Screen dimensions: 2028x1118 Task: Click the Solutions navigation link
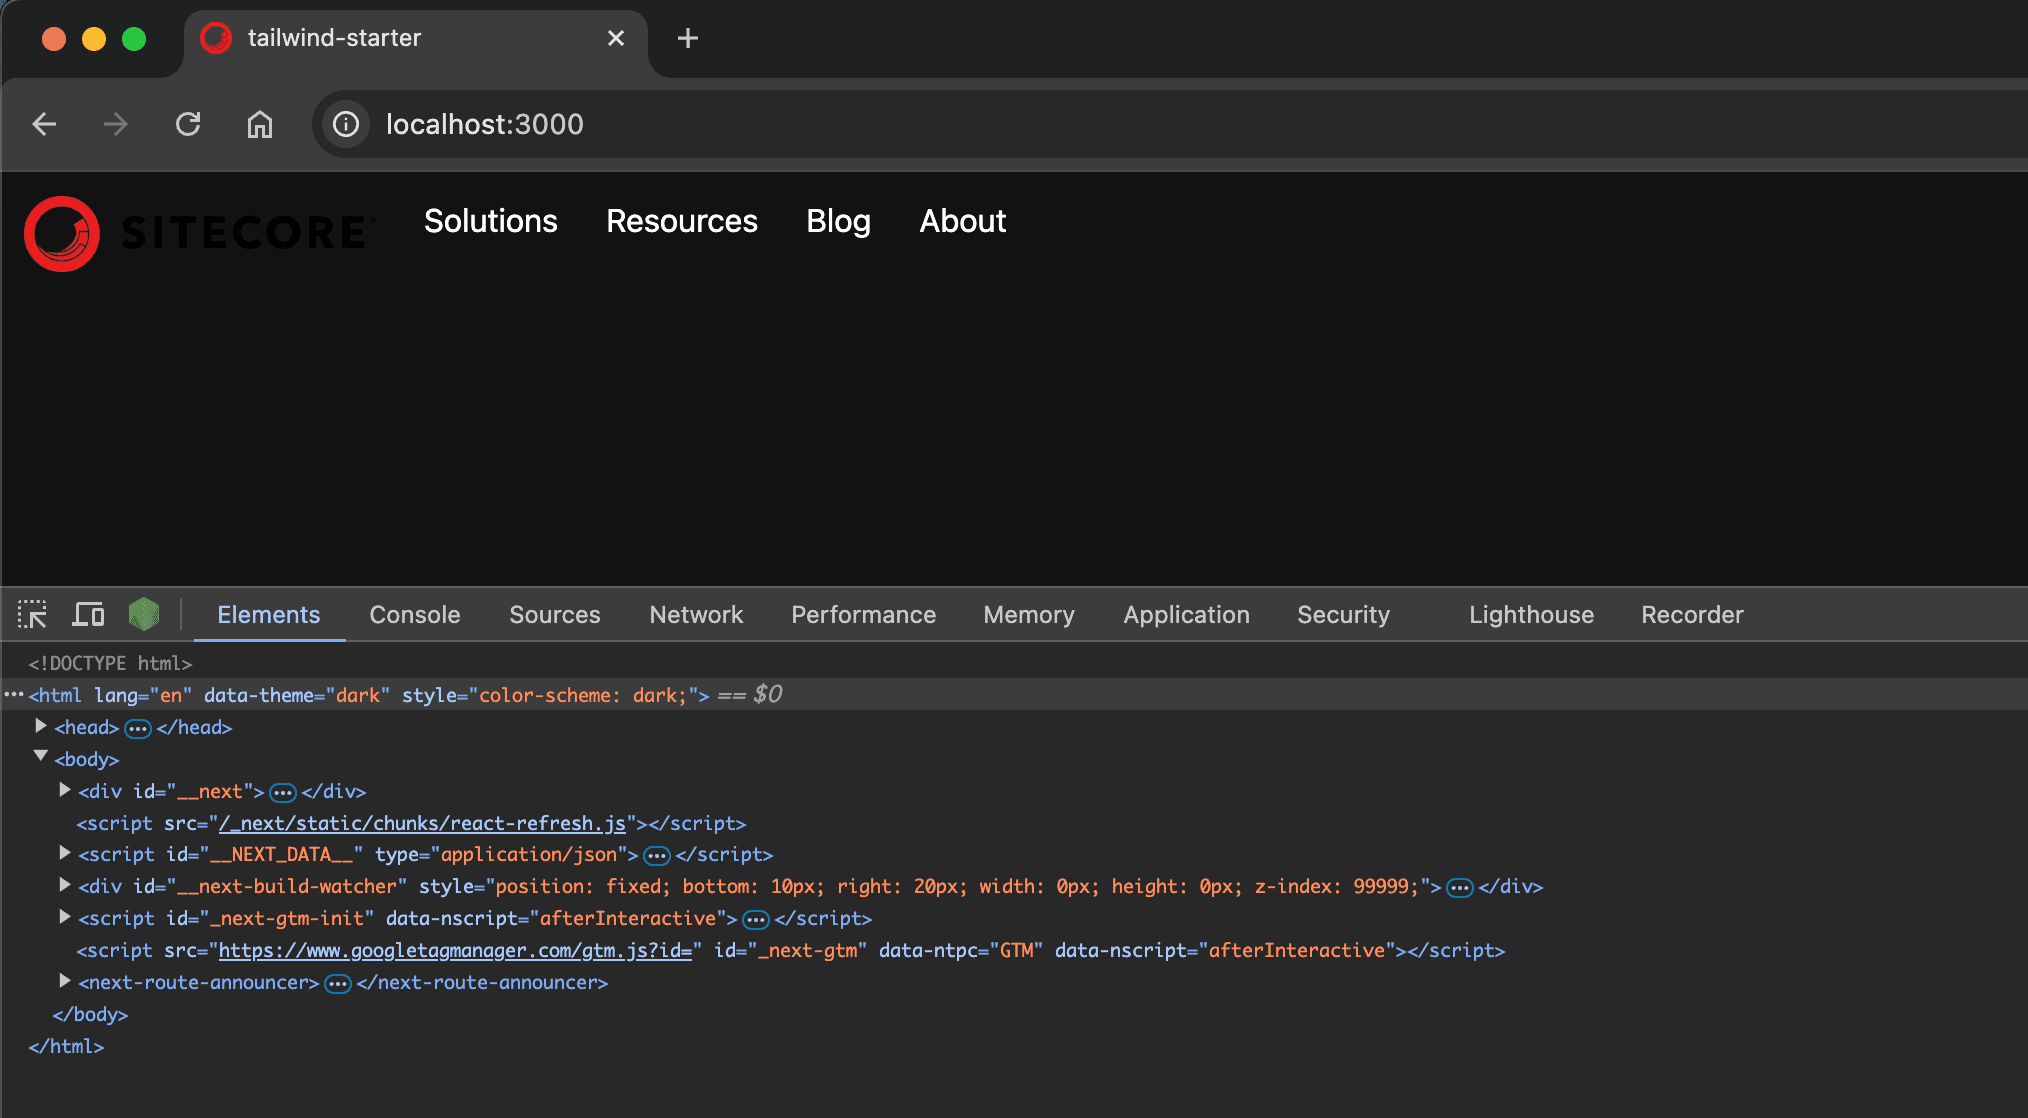[490, 221]
